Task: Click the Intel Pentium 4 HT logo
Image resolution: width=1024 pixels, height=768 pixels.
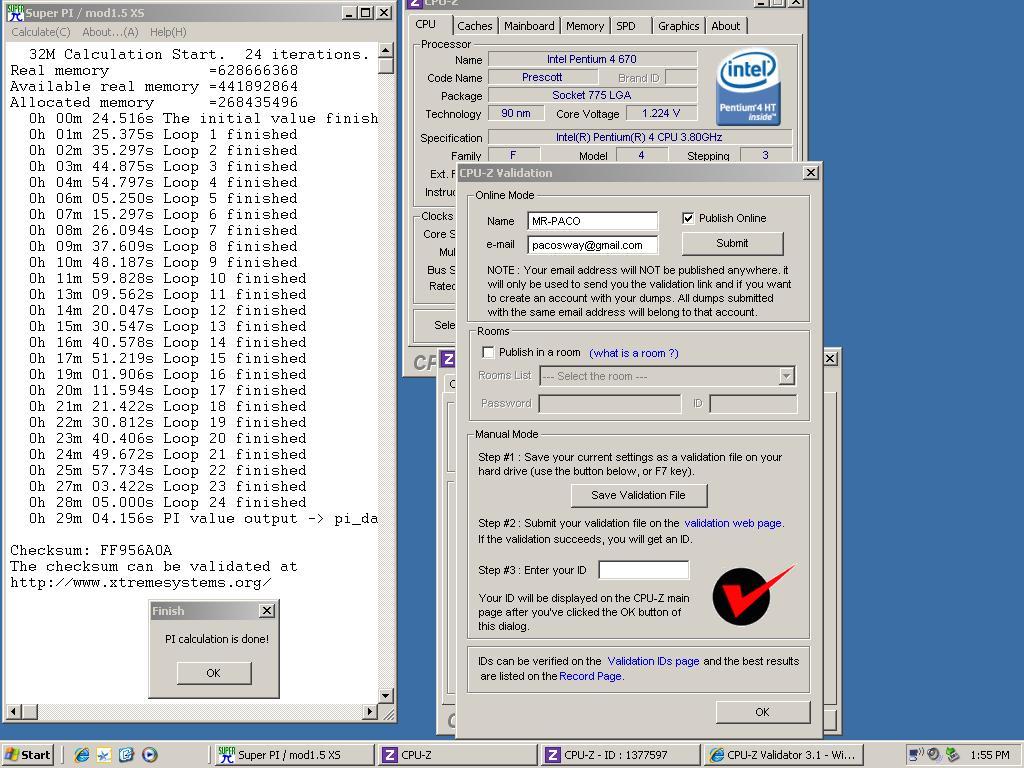Action: click(748, 88)
